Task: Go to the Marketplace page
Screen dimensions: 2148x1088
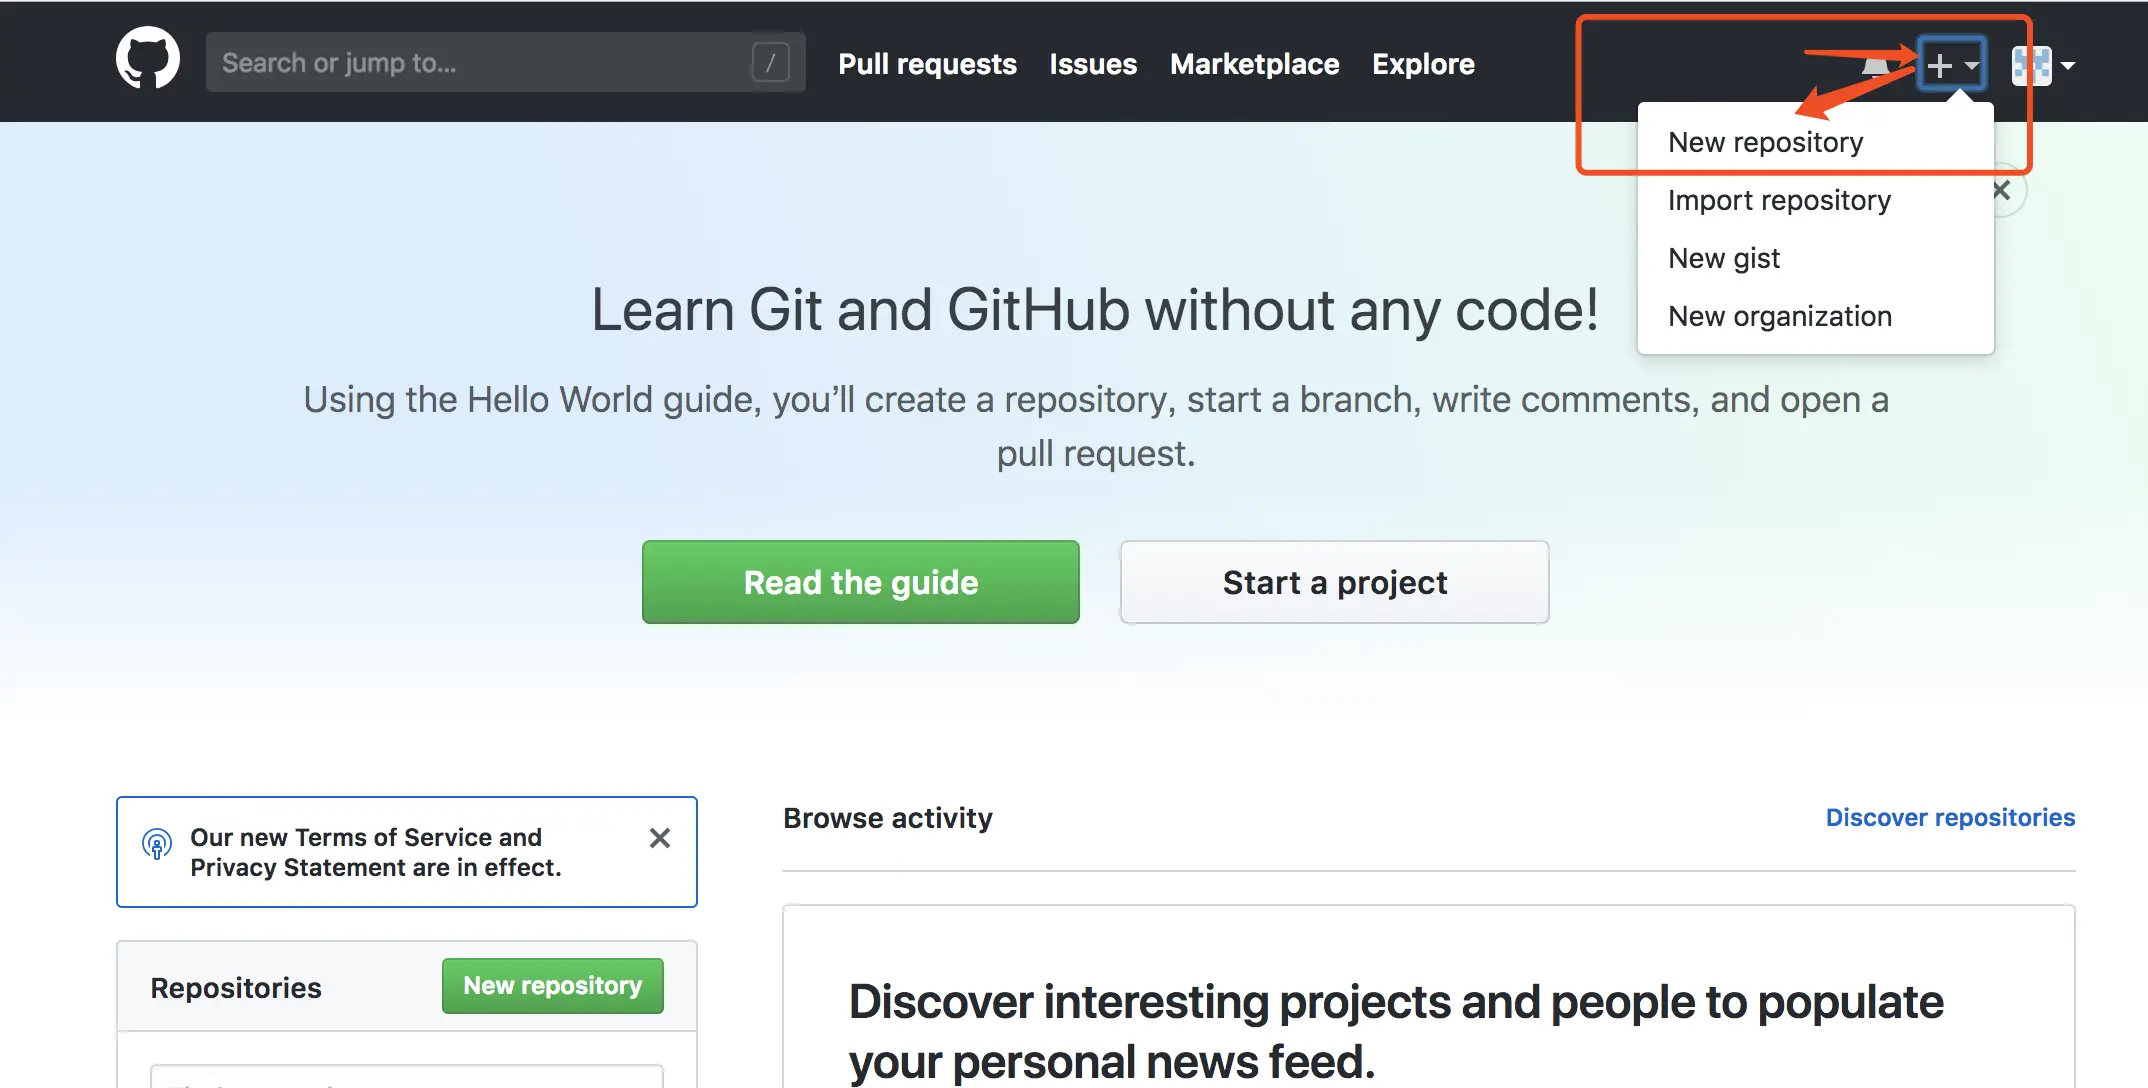Action: (x=1254, y=64)
